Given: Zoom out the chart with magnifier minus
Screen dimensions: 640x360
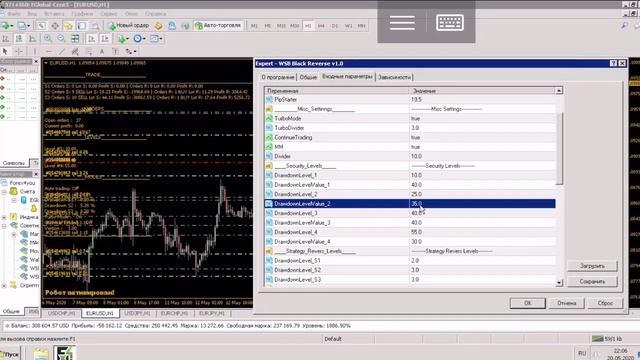Looking at the screenshot, I should point(61,39).
